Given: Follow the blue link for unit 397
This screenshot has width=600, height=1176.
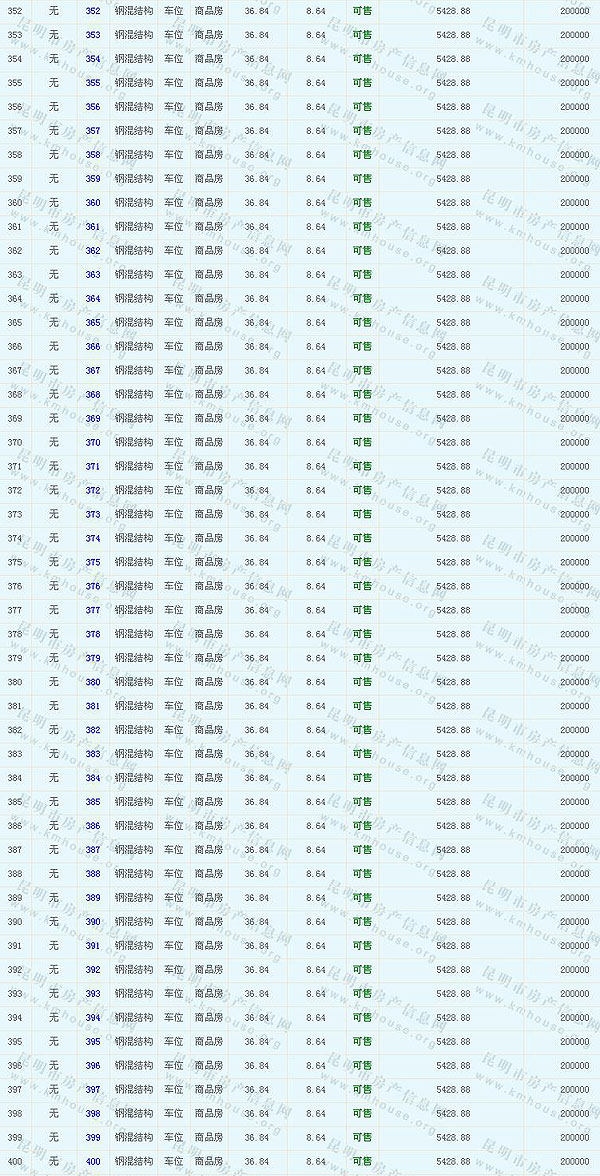Looking at the screenshot, I should tap(93, 1090).
